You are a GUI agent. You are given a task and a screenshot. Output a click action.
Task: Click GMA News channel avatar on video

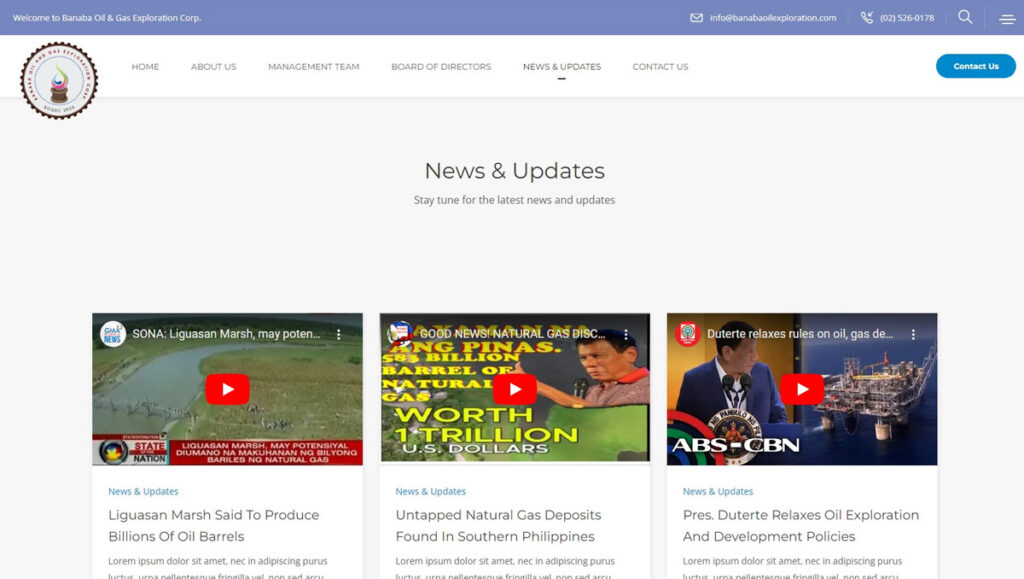113,334
